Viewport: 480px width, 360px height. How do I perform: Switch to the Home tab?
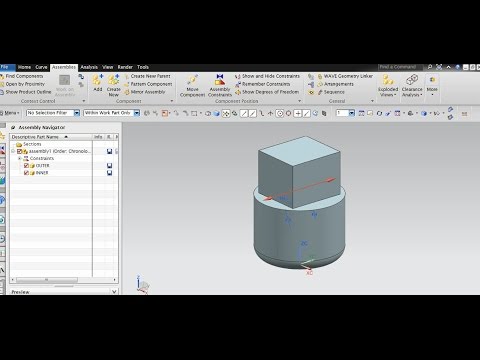click(24, 67)
